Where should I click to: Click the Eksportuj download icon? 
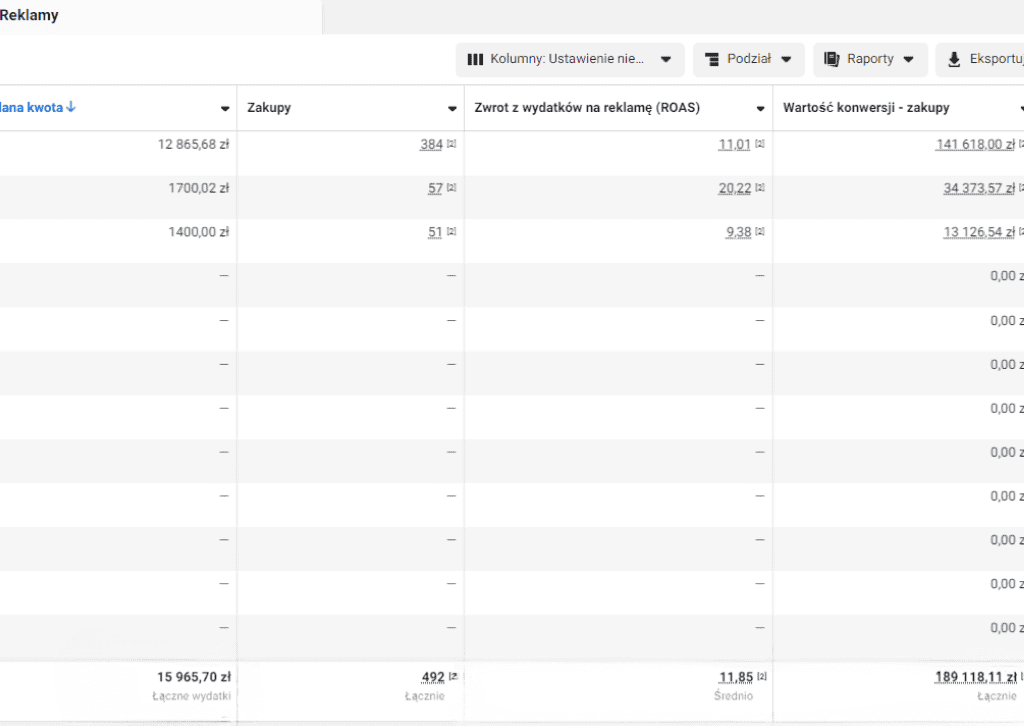coord(954,59)
